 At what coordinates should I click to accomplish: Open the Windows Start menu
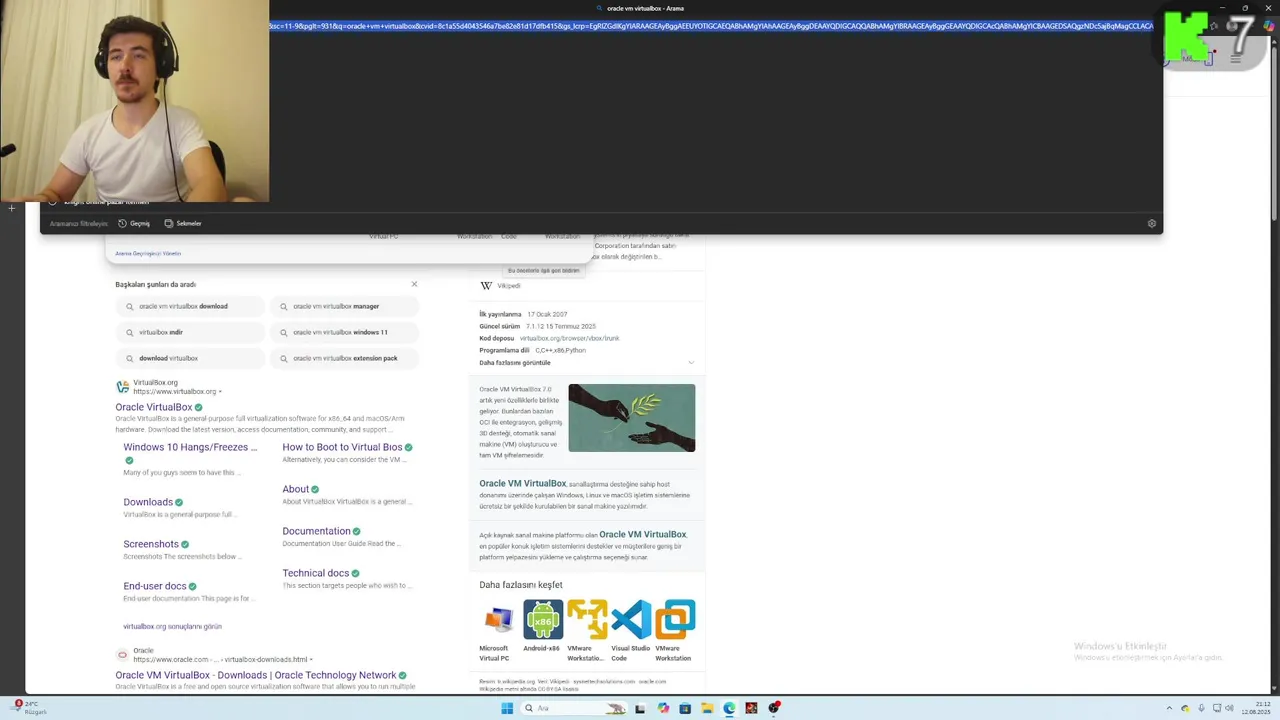(507, 708)
